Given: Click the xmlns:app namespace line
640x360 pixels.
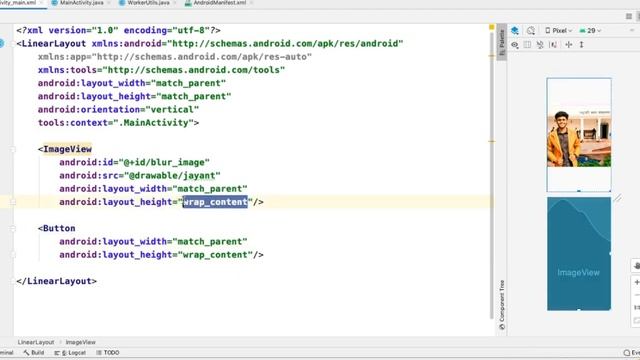Looking at the screenshot, I should coord(175,57).
